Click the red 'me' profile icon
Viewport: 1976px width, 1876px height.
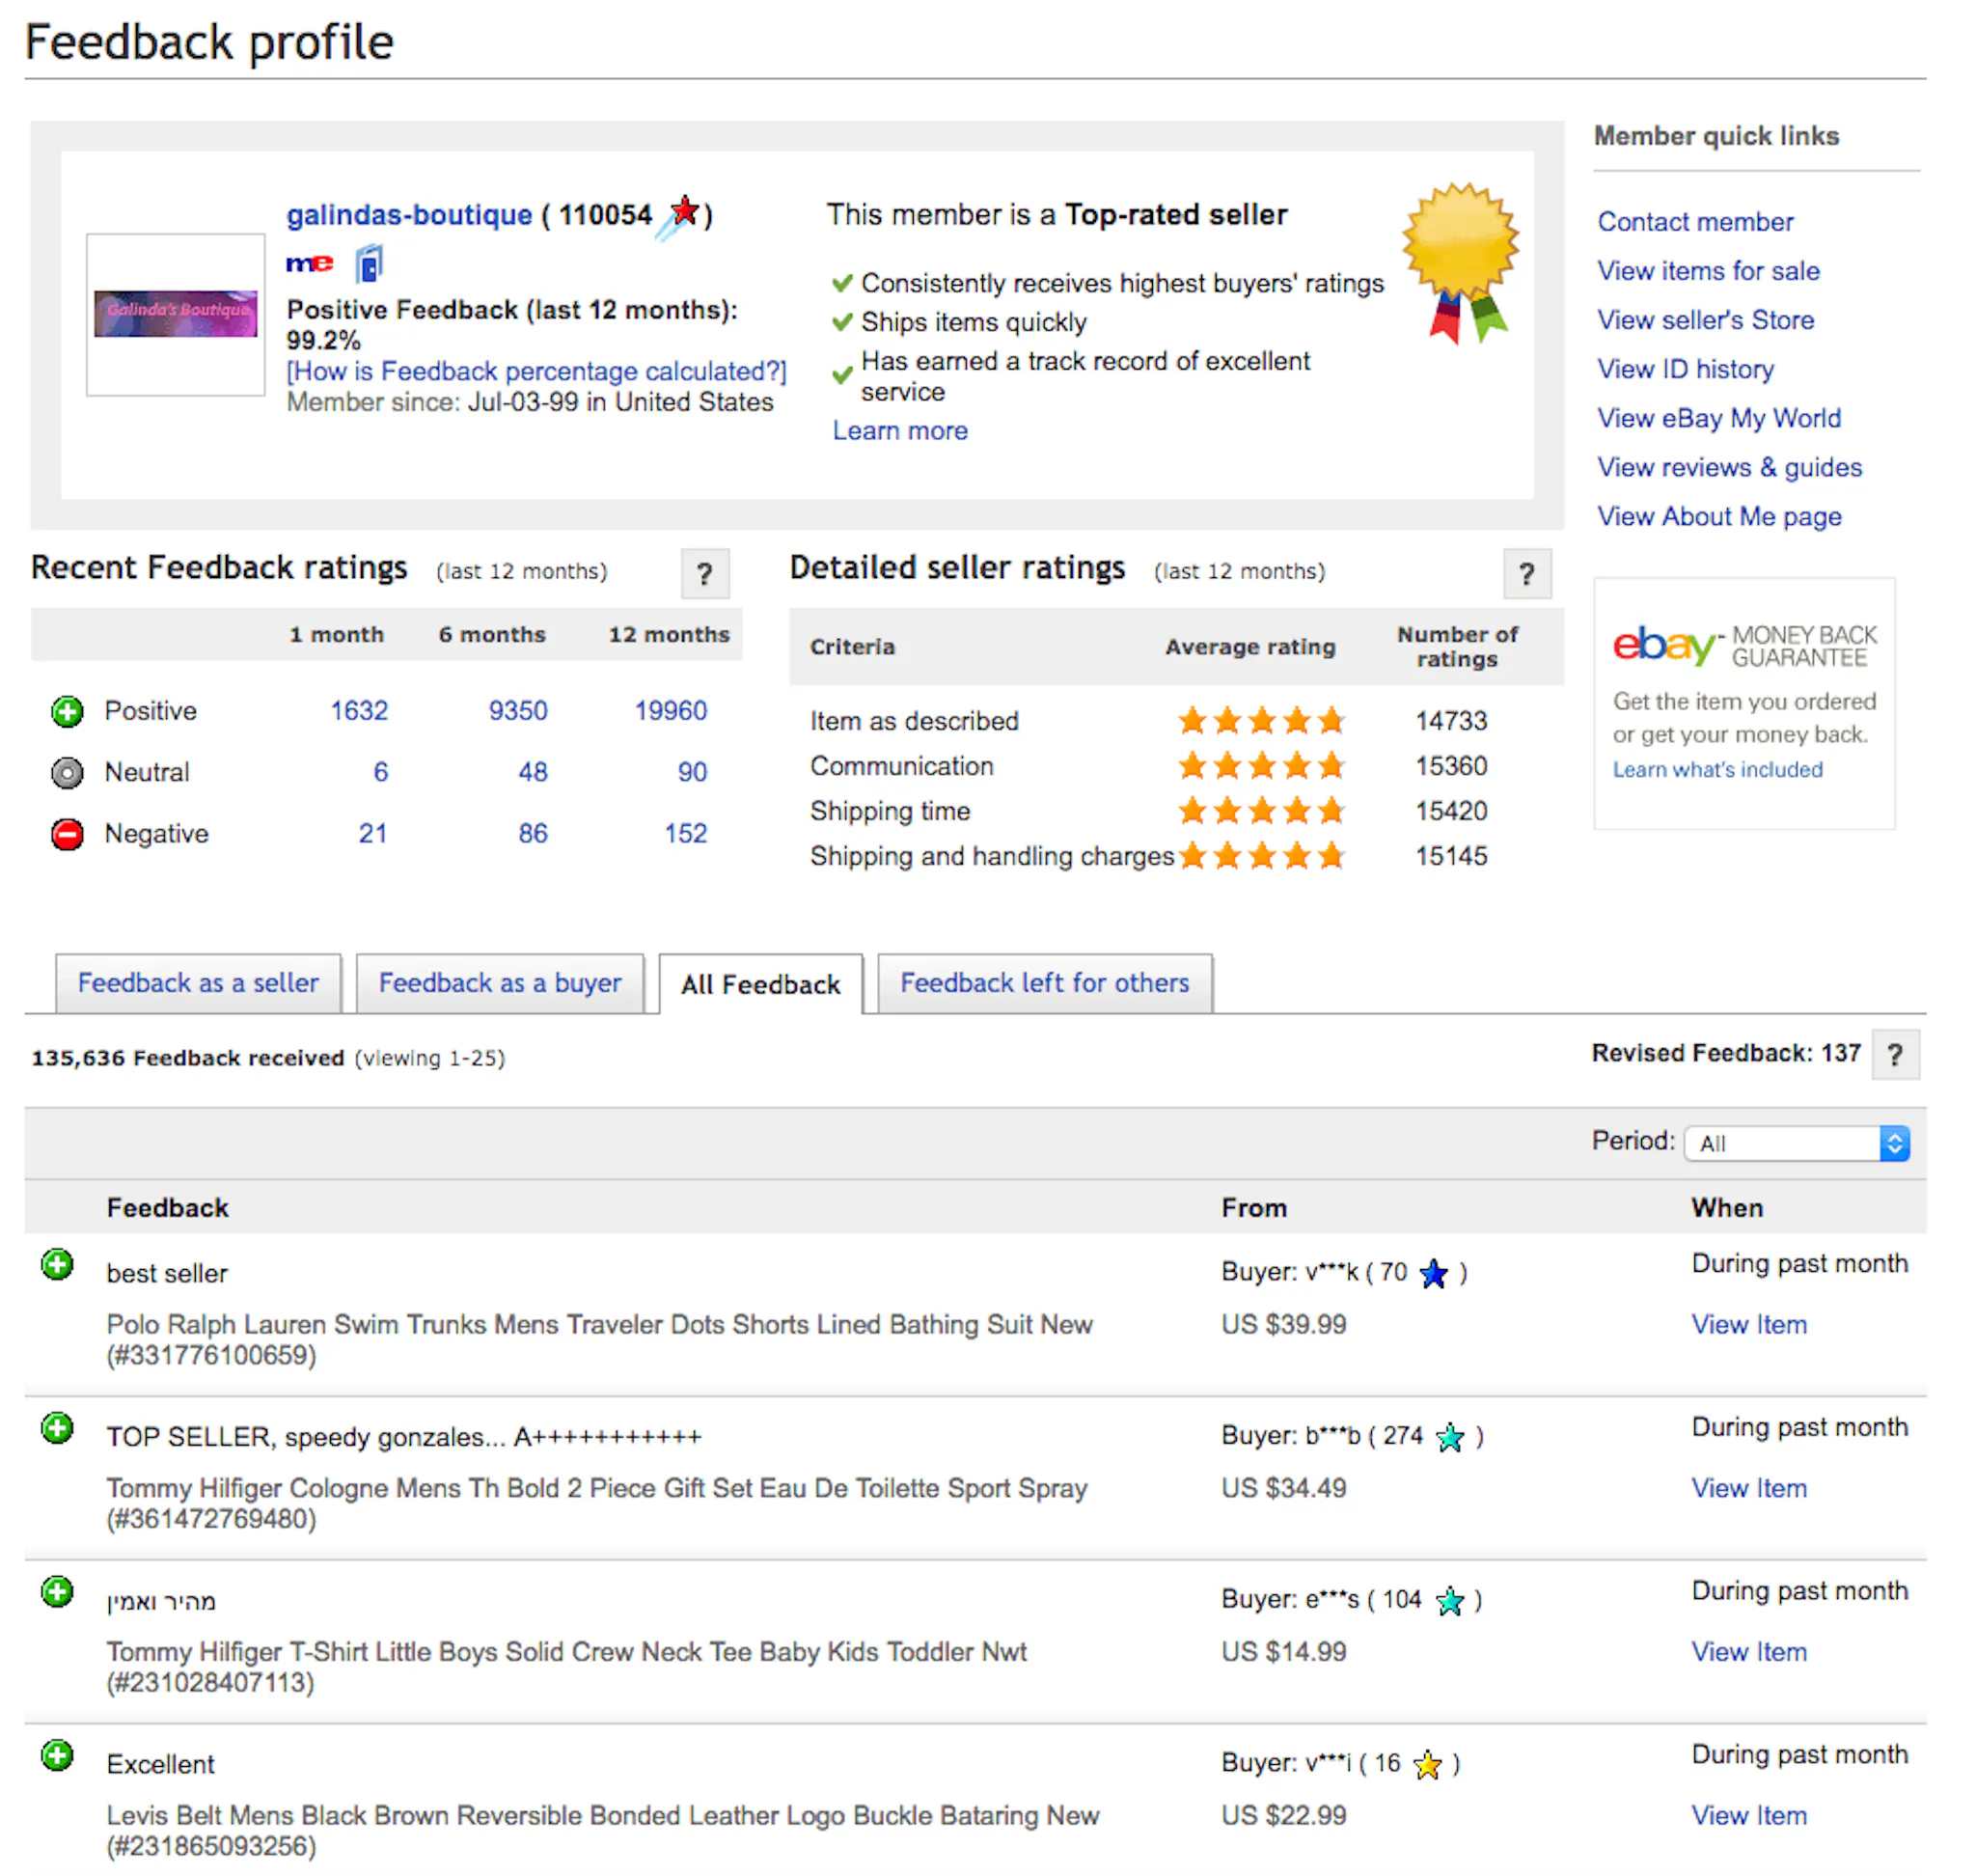click(x=309, y=263)
